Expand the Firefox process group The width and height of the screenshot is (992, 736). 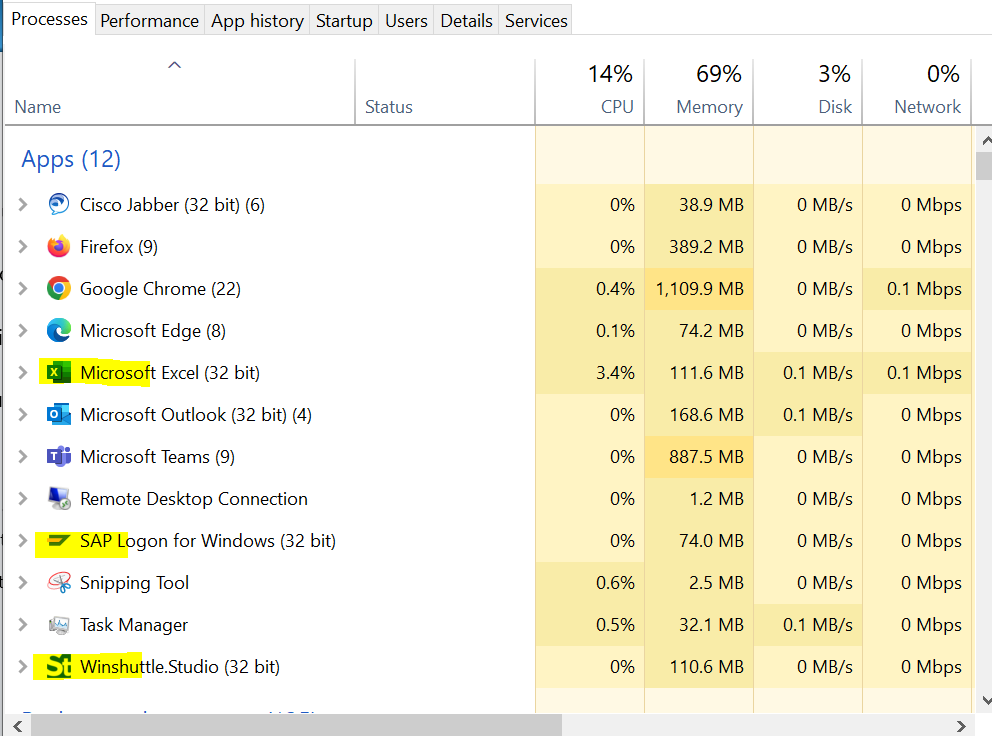(x=22, y=246)
